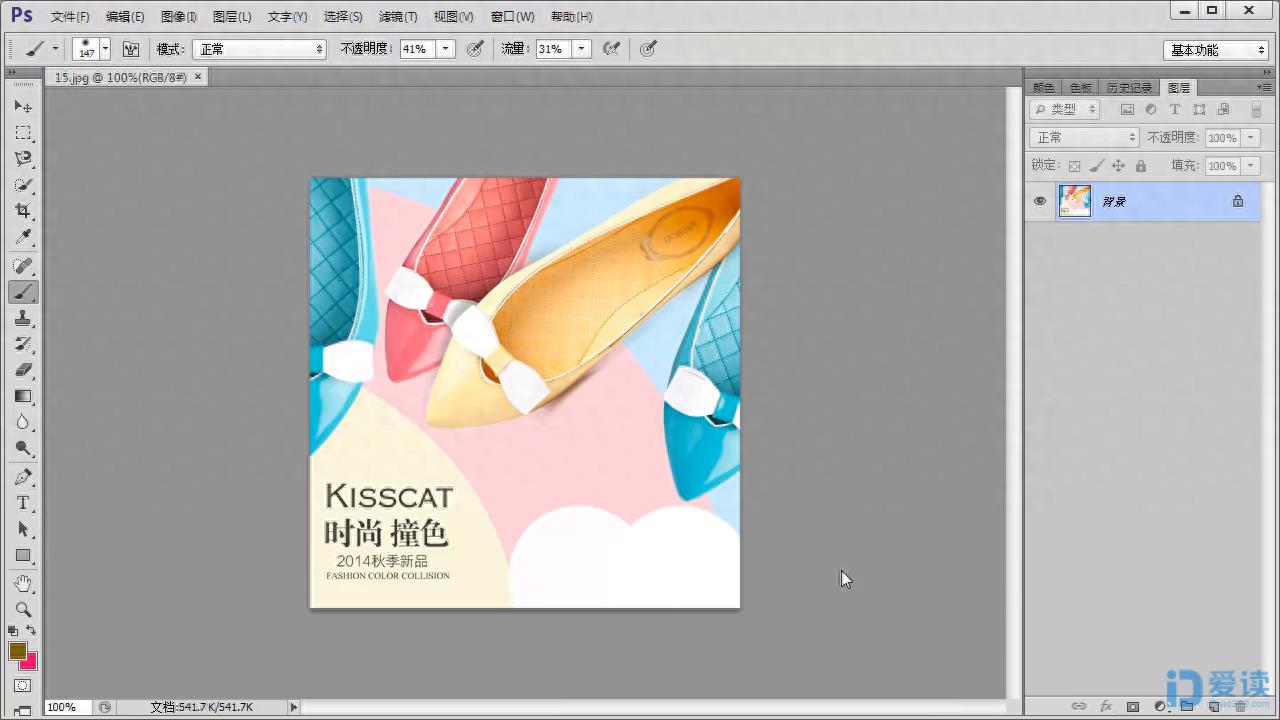Select the Gradient tool
The image size is (1280, 720).
(23, 396)
